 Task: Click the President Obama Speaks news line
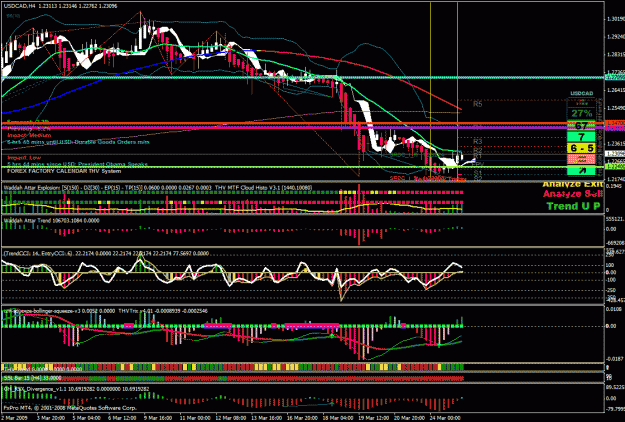click(77, 164)
